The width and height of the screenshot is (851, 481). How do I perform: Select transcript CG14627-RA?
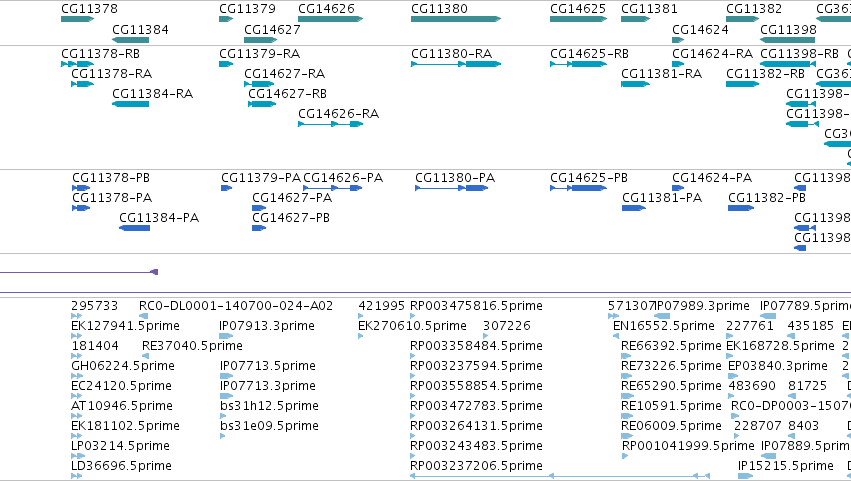[x=284, y=74]
